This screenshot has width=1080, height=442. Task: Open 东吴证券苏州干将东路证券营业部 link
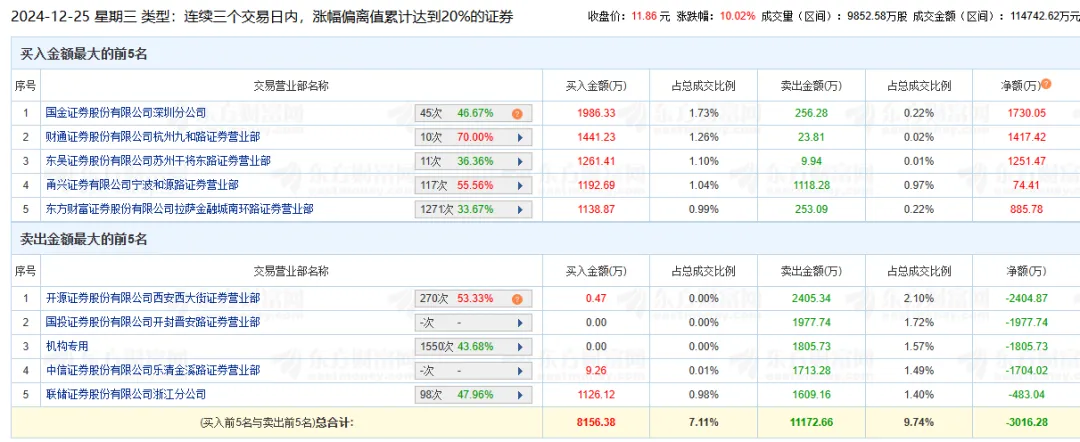click(158, 160)
